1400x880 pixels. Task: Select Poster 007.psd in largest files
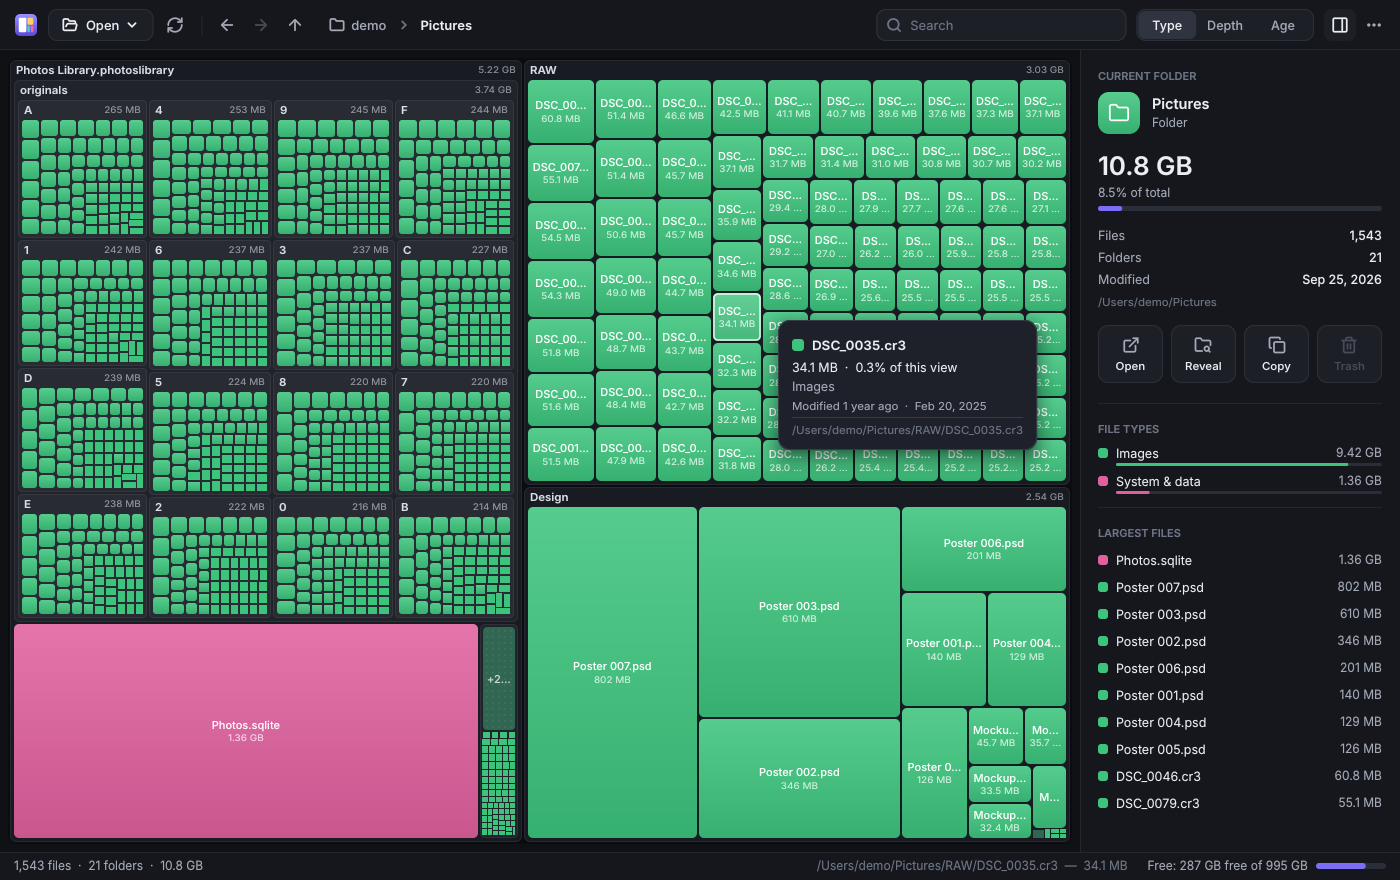pos(1240,587)
